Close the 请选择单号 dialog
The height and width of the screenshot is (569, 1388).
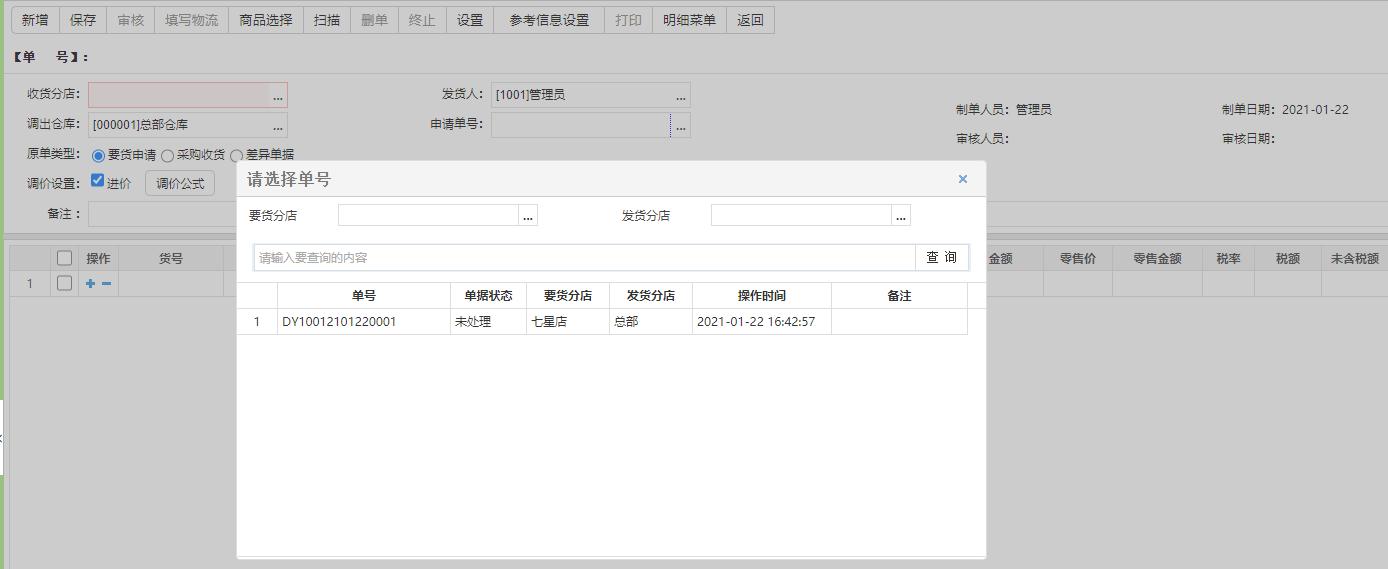pos(963,179)
